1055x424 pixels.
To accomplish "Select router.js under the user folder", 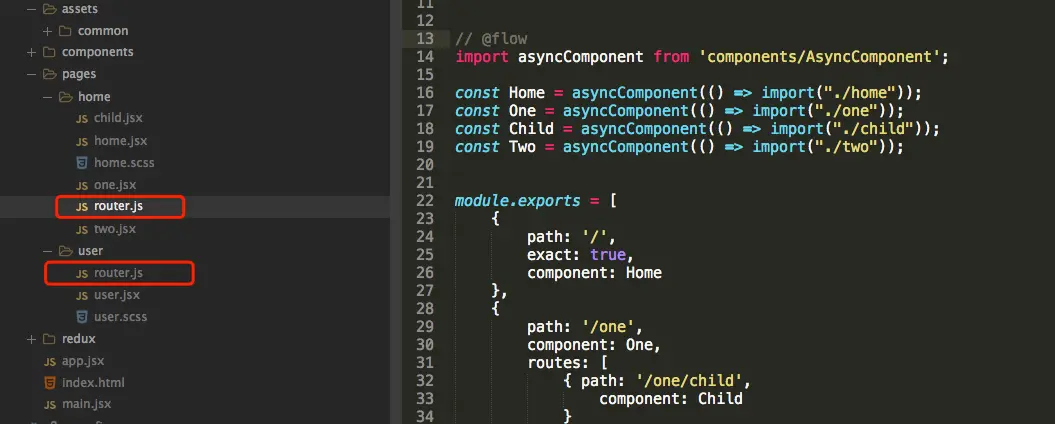I will tap(118, 273).
